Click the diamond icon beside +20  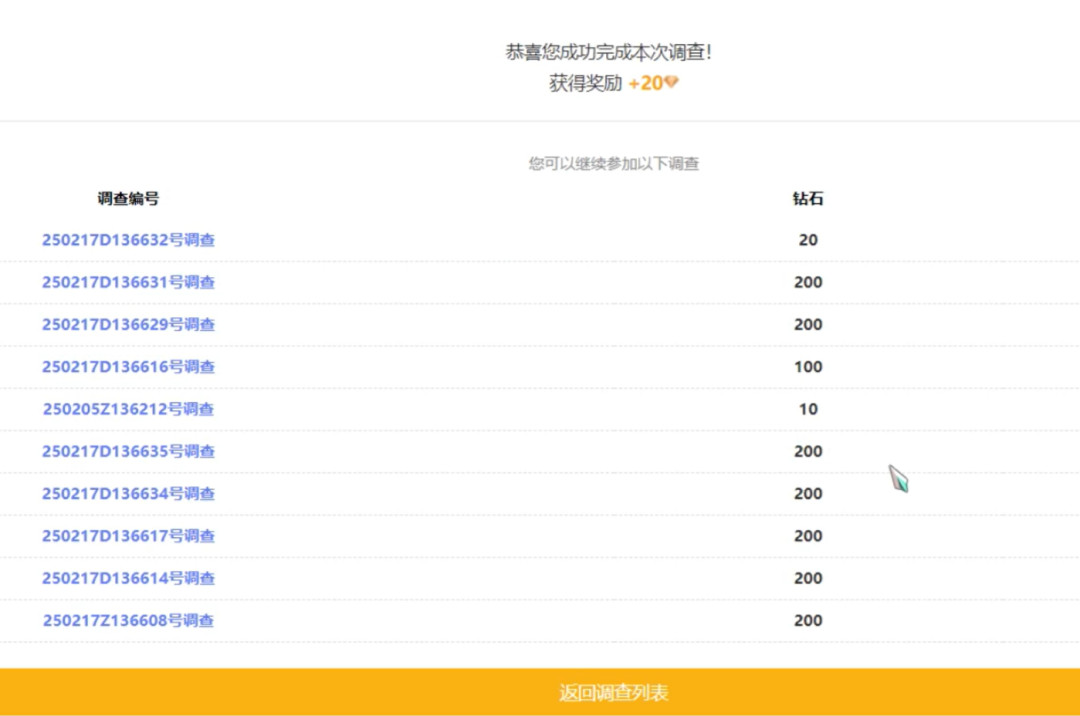pyautogui.click(x=673, y=85)
